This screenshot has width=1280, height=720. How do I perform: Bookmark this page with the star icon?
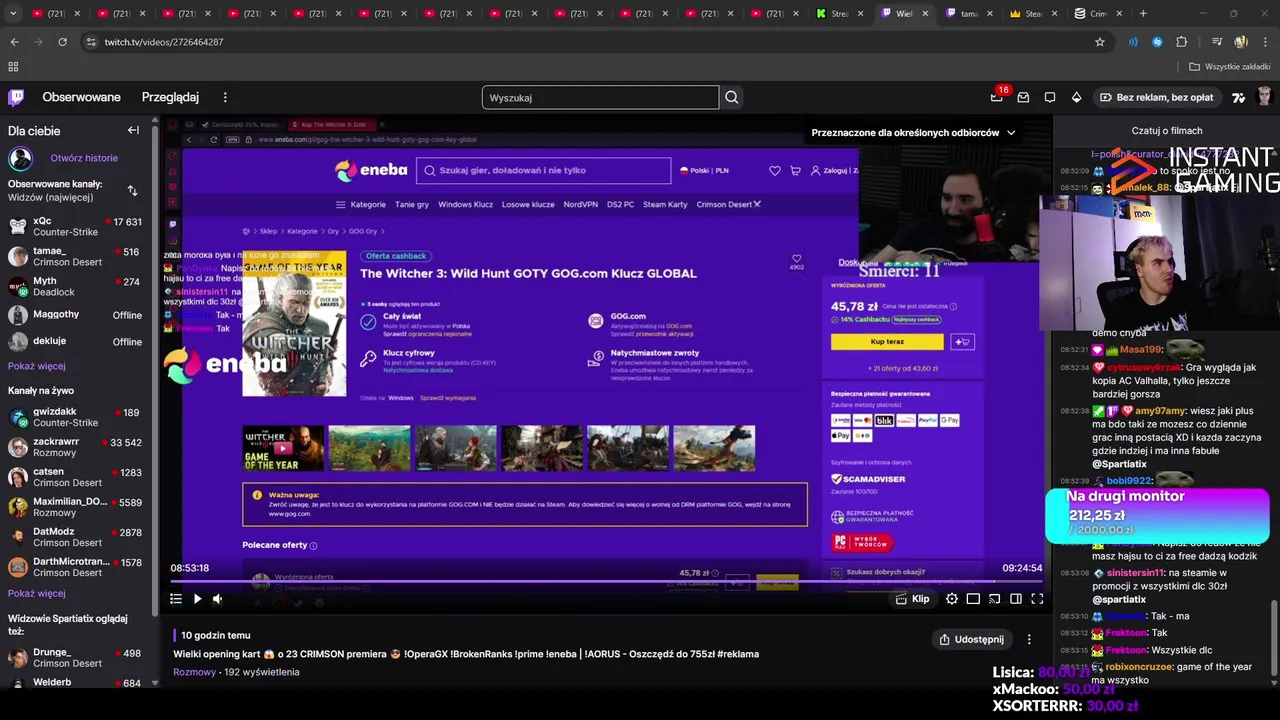click(1100, 42)
